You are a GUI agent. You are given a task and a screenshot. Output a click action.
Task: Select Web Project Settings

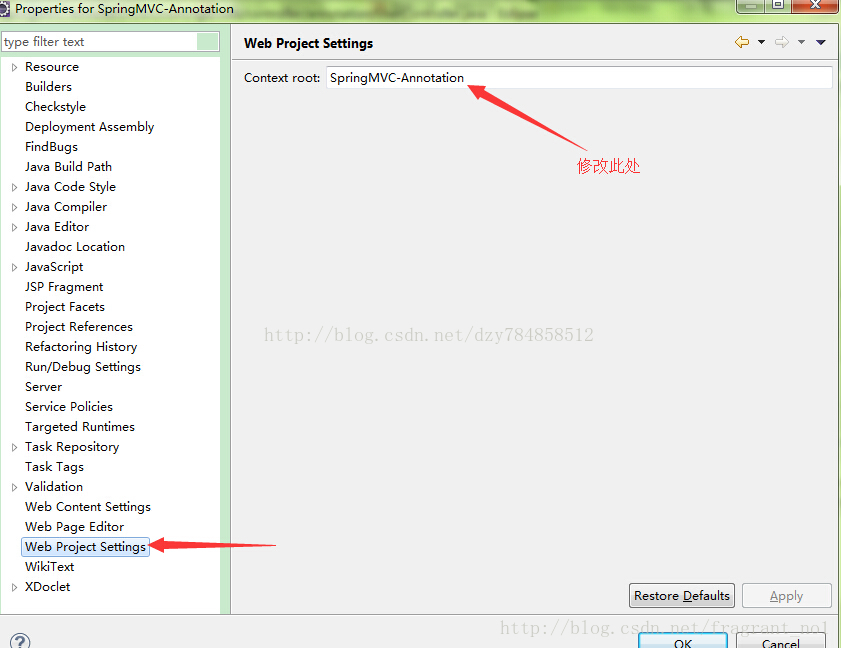(x=85, y=547)
